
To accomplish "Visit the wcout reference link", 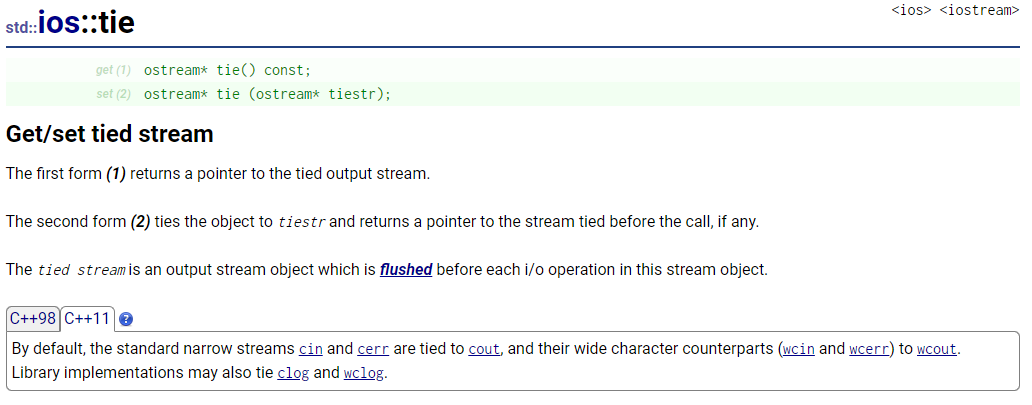I will (x=939, y=350).
